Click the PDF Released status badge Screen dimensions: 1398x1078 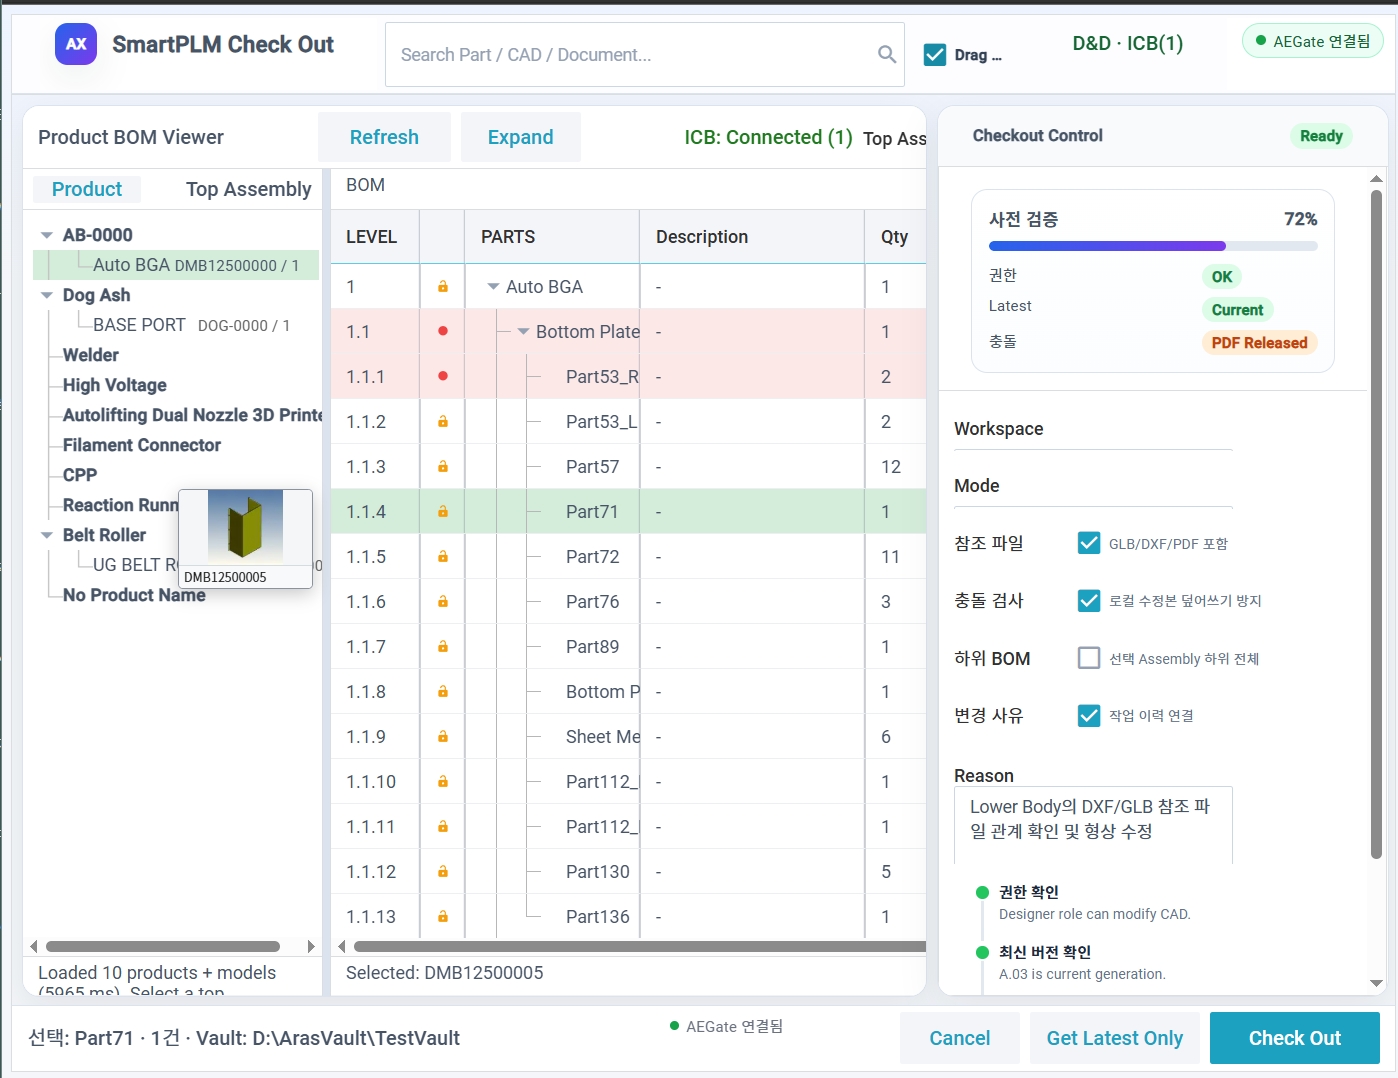pyautogui.click(x=1259, y=343)
